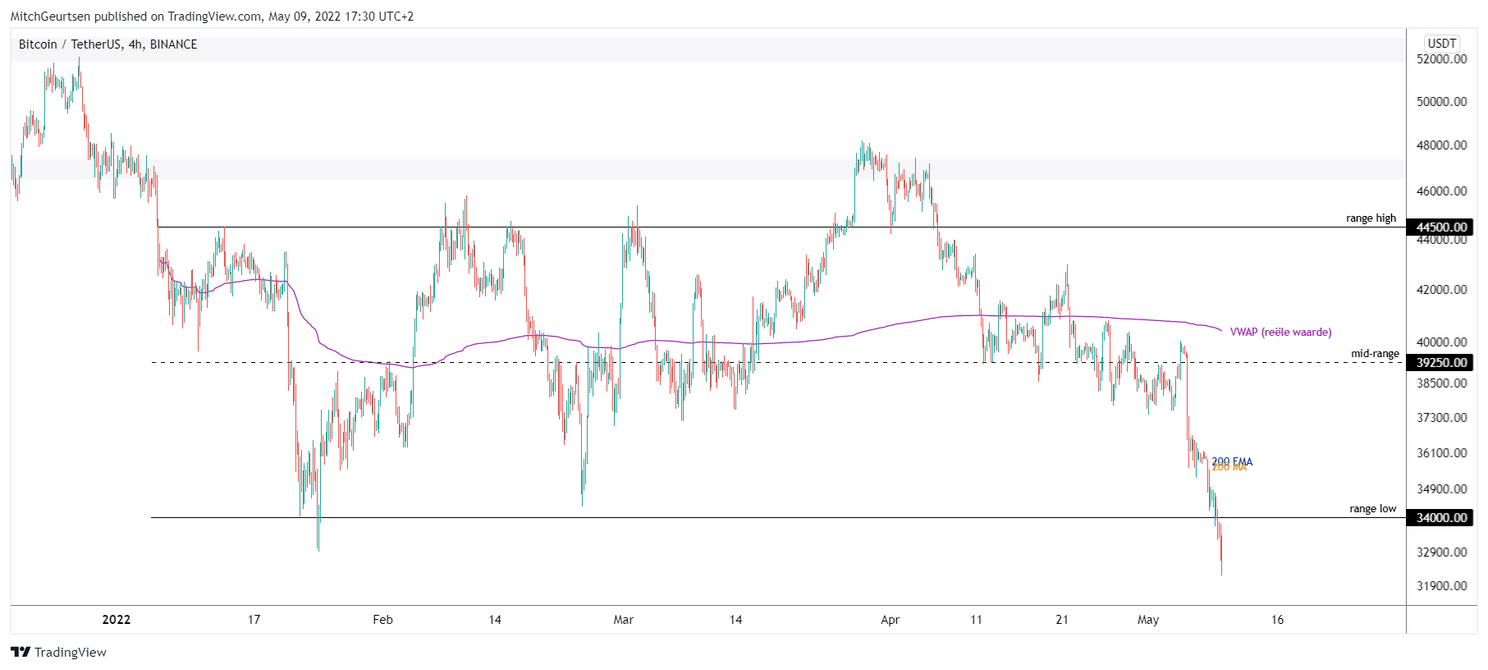Click the 'VWAP (reële waarde)' label
The width and height of the screenshot is (1488, 670).
pos(1280,331)
